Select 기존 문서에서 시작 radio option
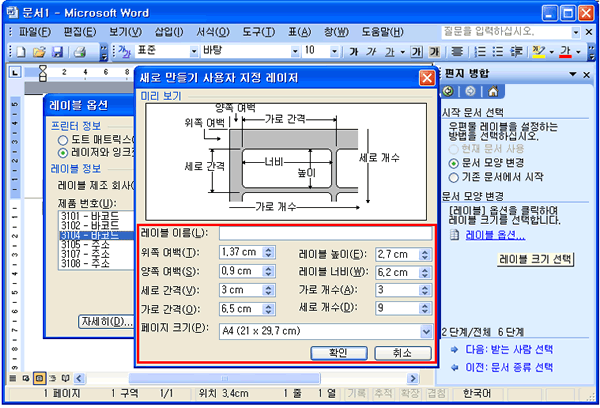 (x=453, y=178)
